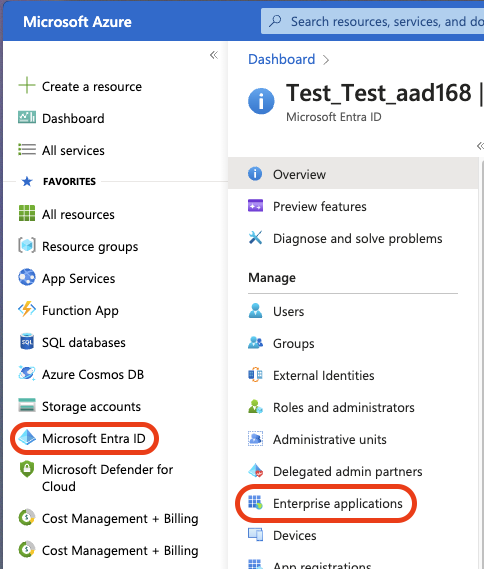Screen dimensions: 484x569
Task: Collapse the left portal sidebar with double chevron
Action: click(214, 55)
